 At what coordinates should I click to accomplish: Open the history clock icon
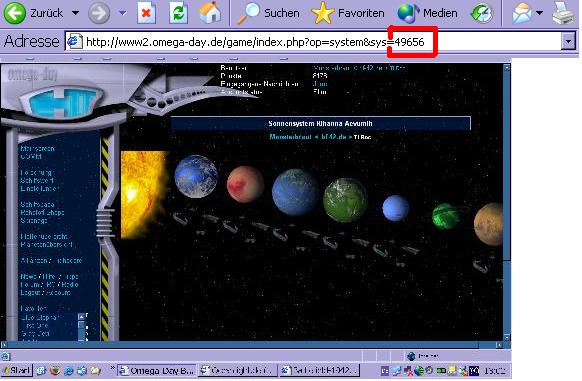coord(481,13)
